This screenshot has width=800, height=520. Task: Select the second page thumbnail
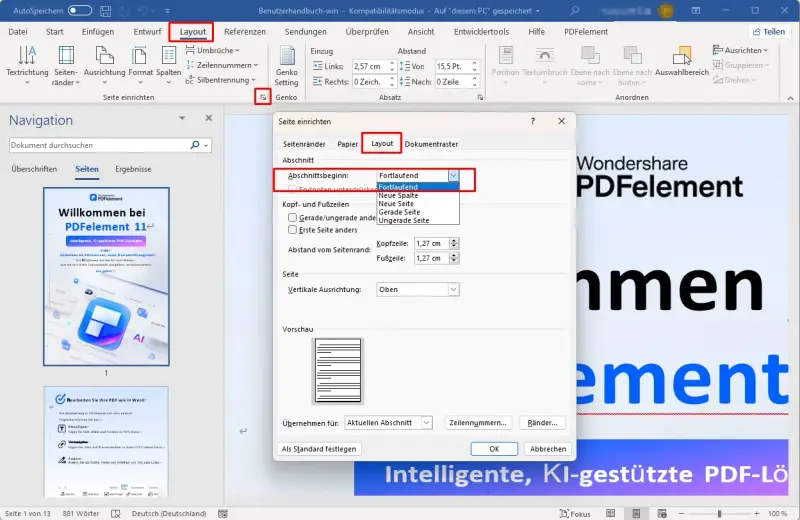coord(106,442)
